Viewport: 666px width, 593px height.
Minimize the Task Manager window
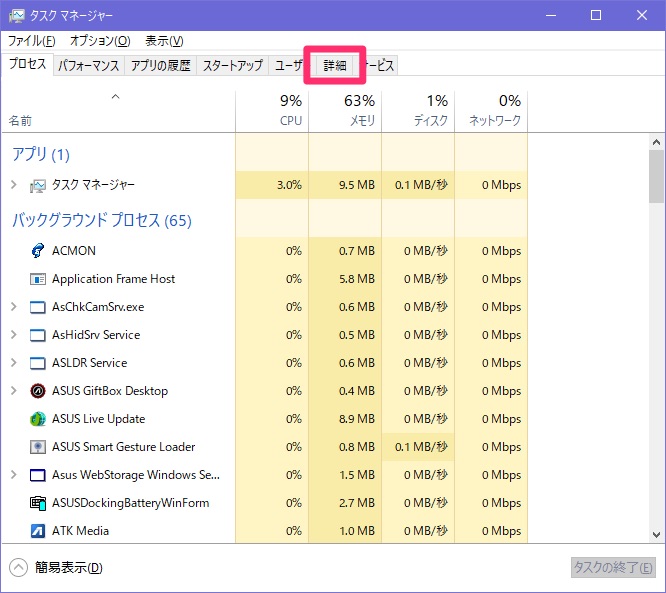click(x=551, y=16)
